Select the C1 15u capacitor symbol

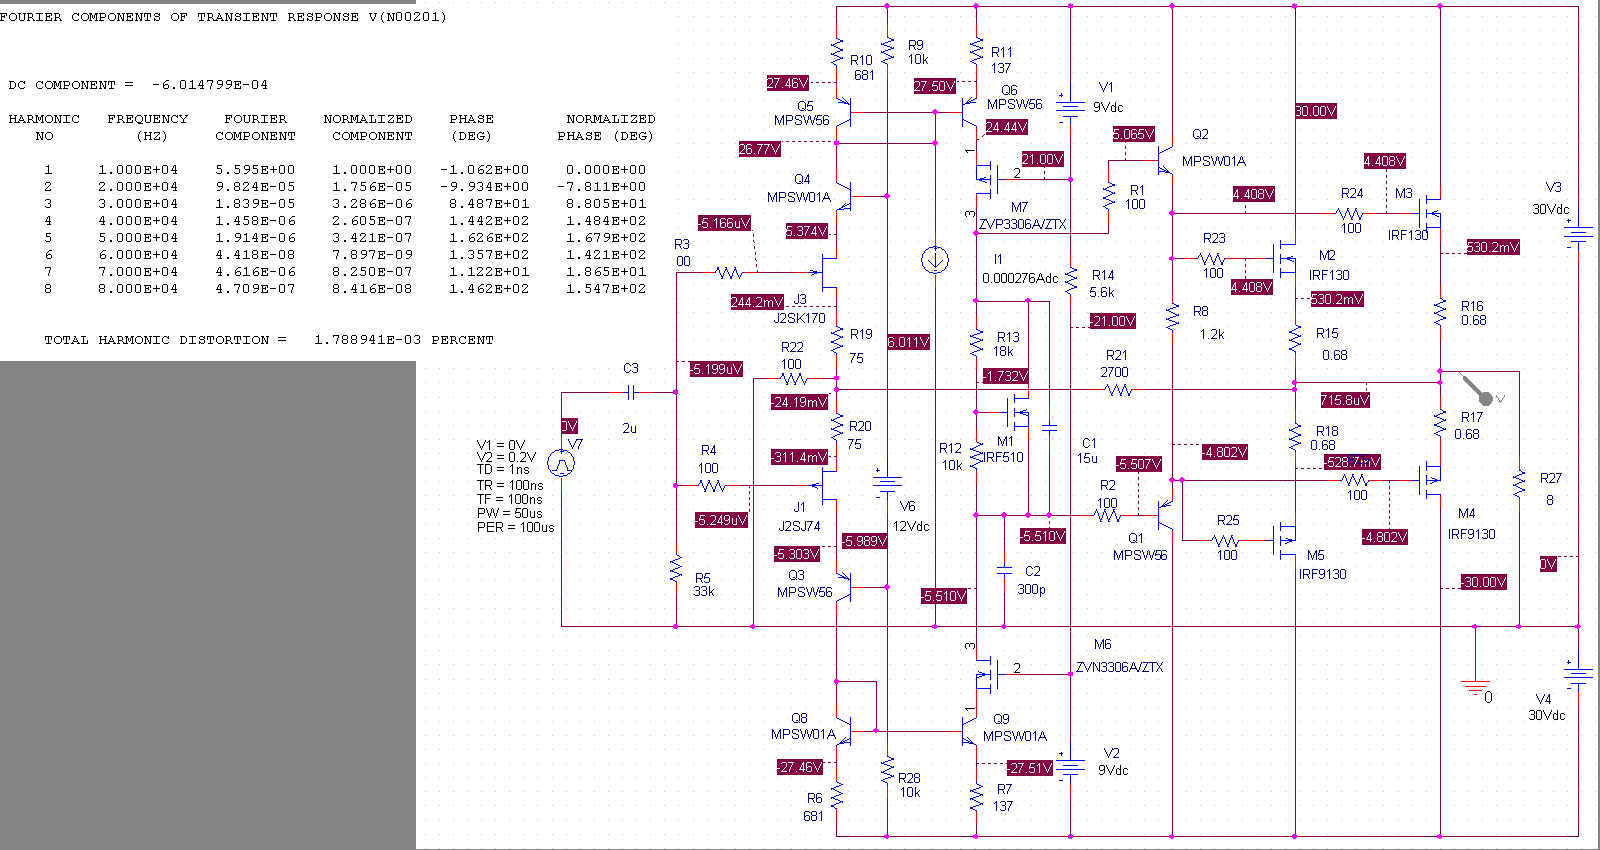pyautogui.click(x=1049, y=428)
